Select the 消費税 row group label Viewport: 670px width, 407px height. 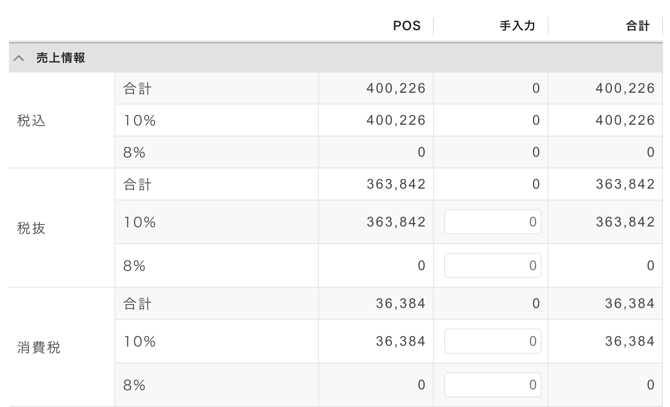[39, 347]
